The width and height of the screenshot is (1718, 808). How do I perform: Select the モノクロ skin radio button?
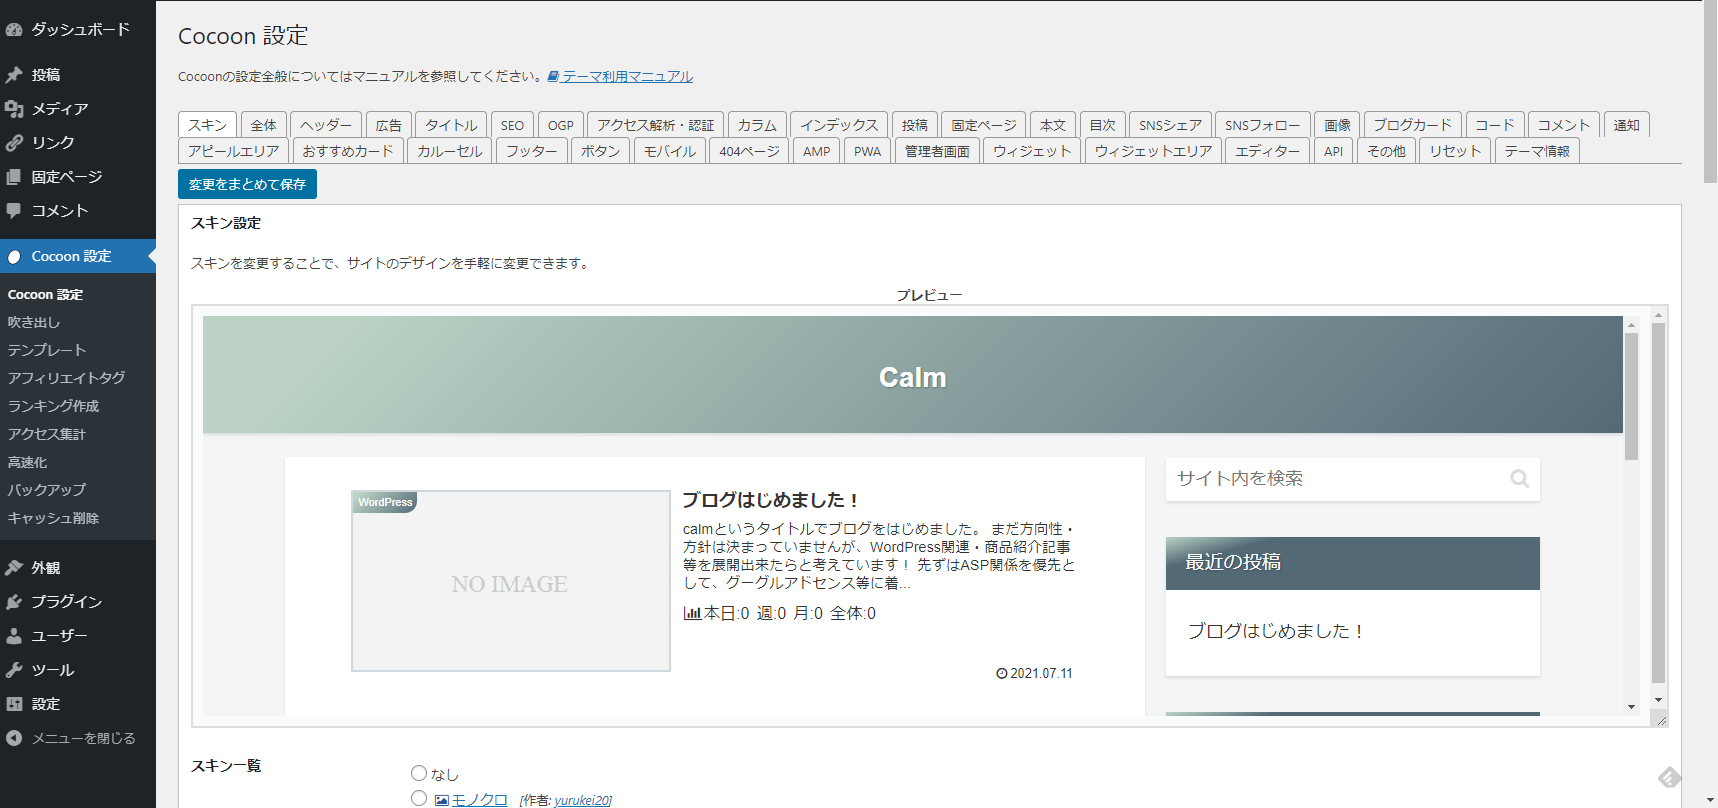[x=419, y=798]
